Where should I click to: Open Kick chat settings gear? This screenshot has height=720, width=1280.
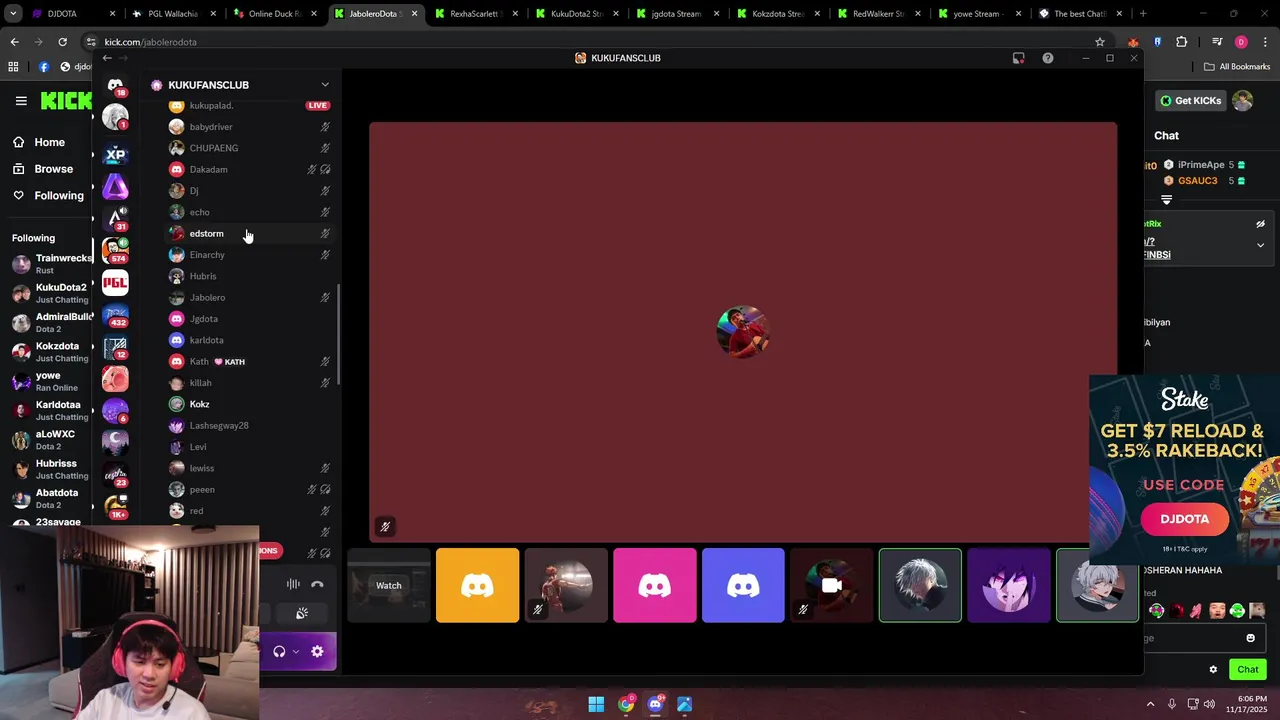point(1213,670)
